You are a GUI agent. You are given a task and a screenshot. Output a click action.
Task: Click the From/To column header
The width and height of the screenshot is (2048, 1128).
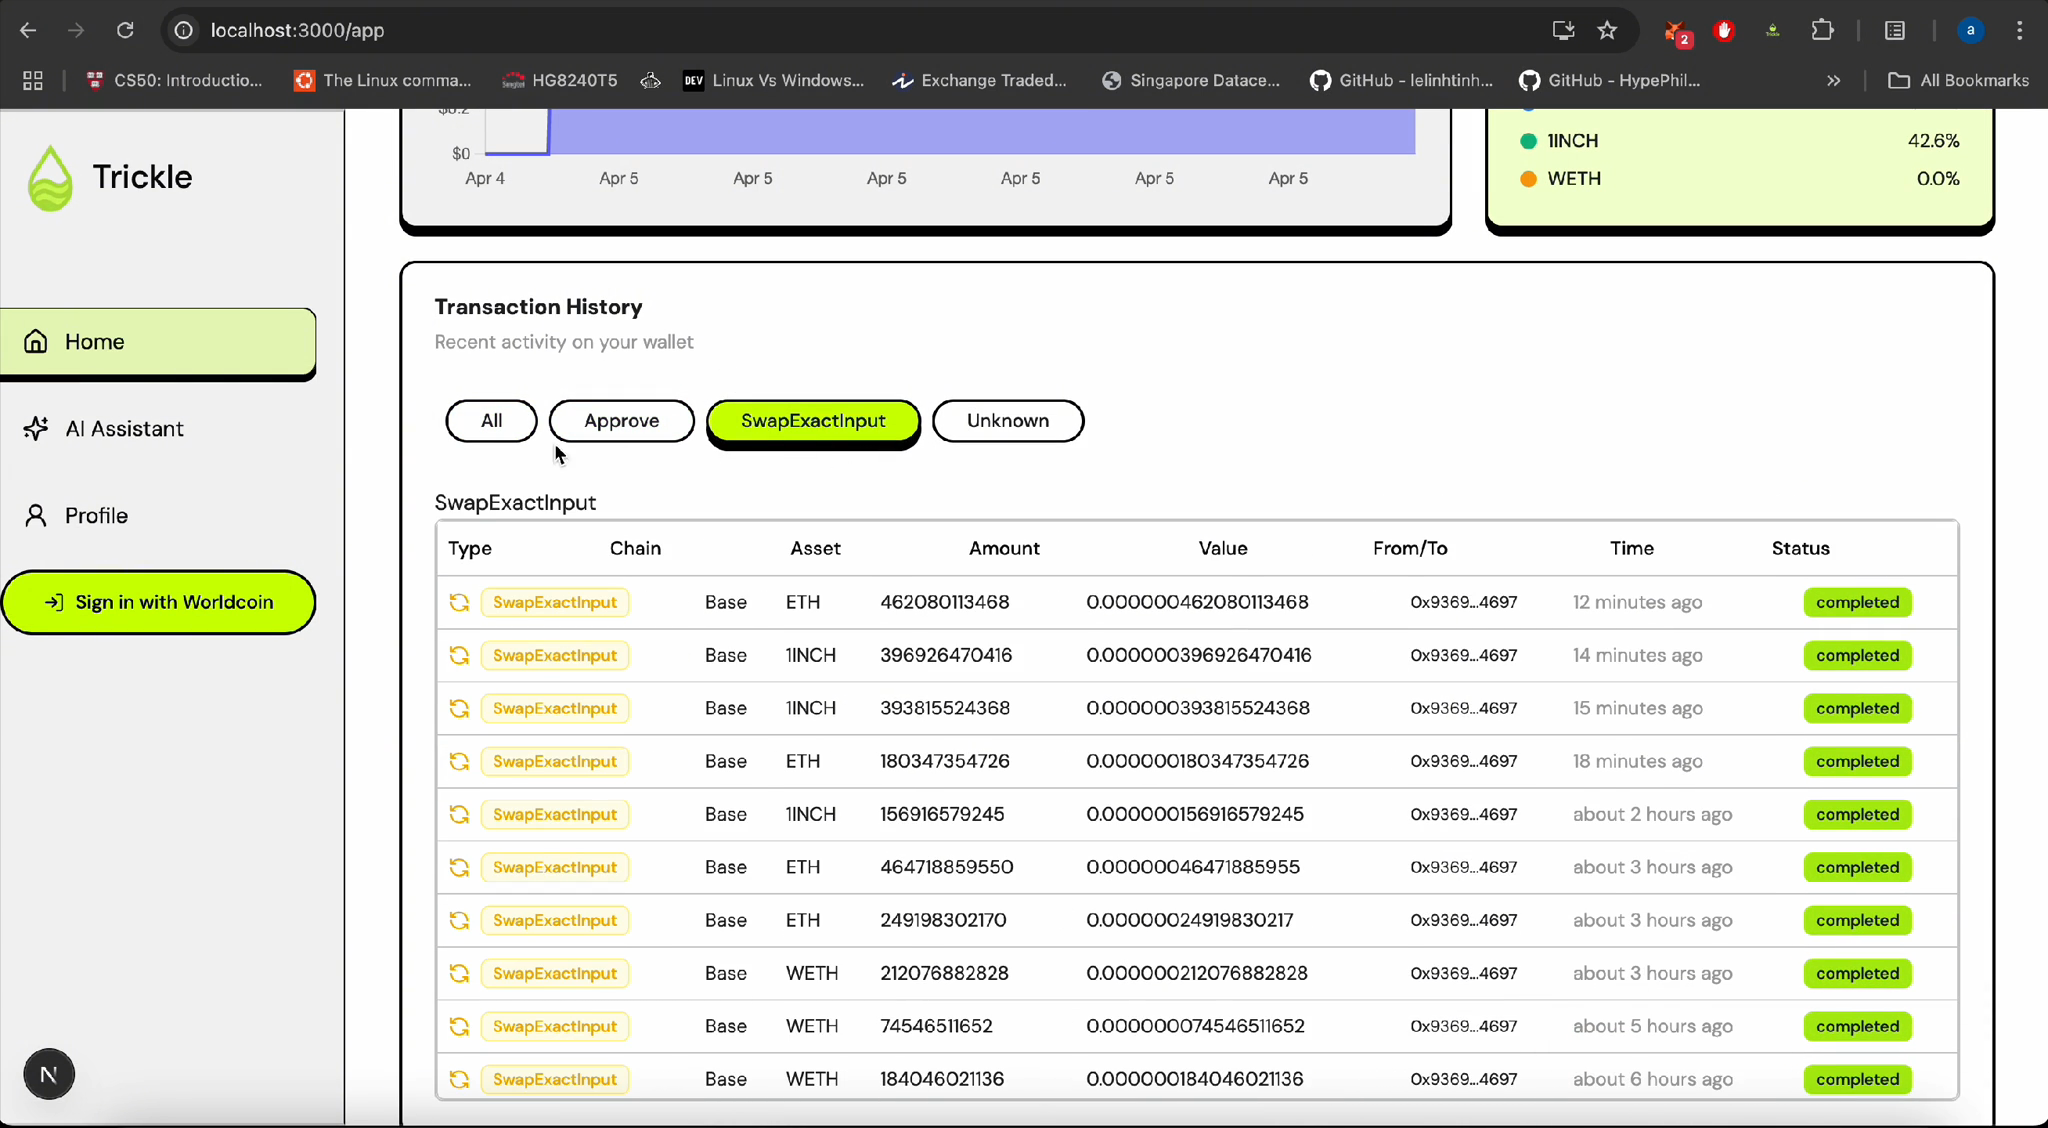click(x=1410, y=548)
